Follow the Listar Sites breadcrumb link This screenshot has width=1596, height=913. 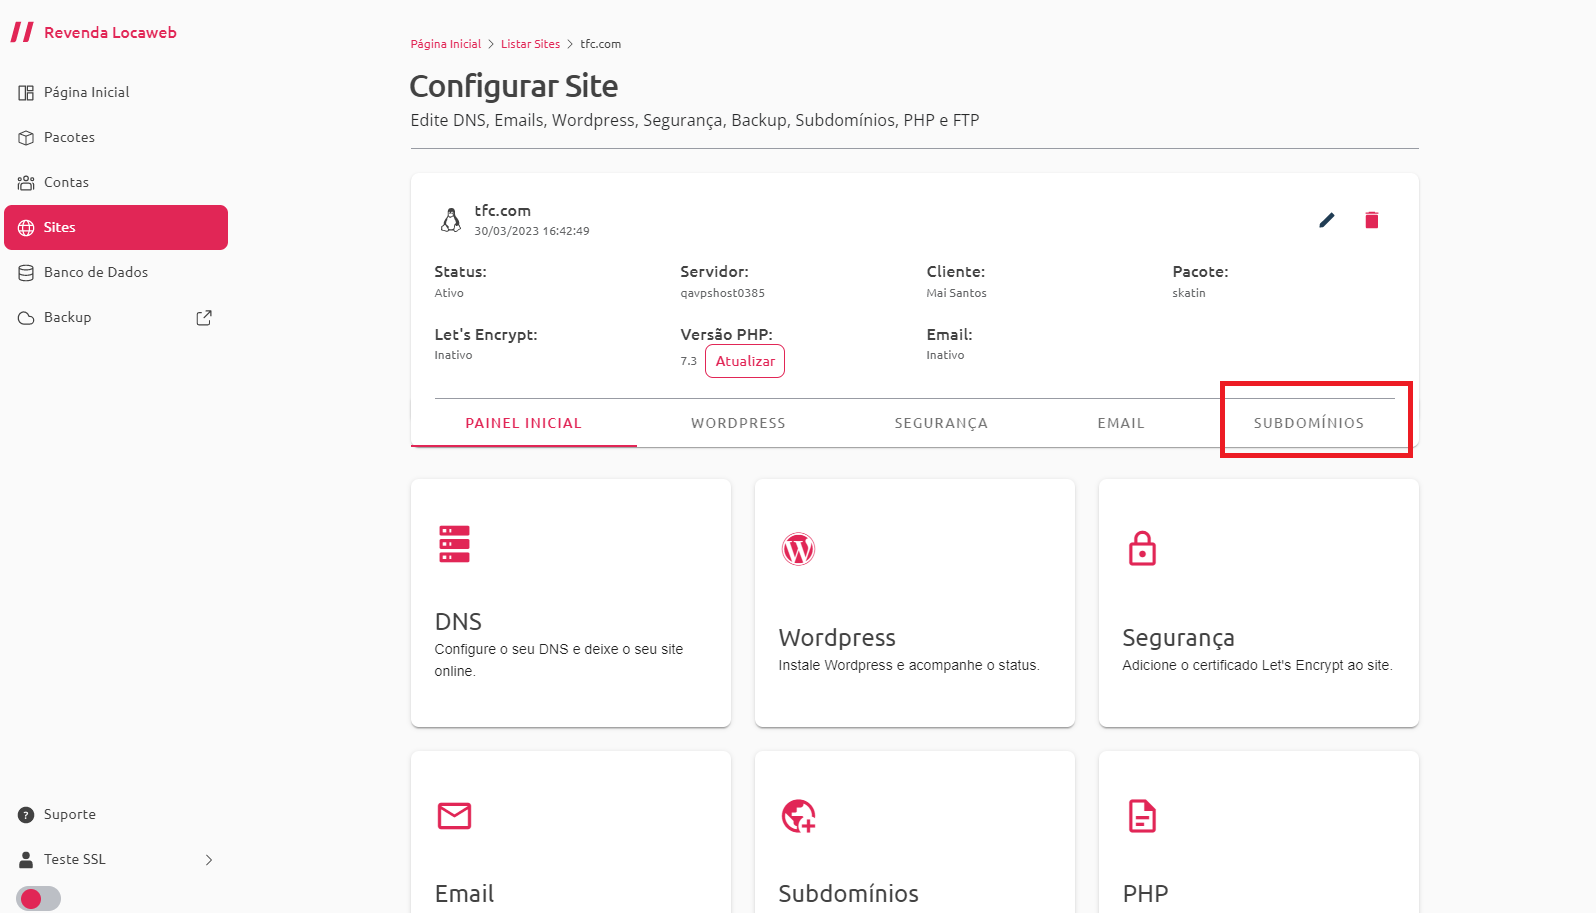(530, 44)
